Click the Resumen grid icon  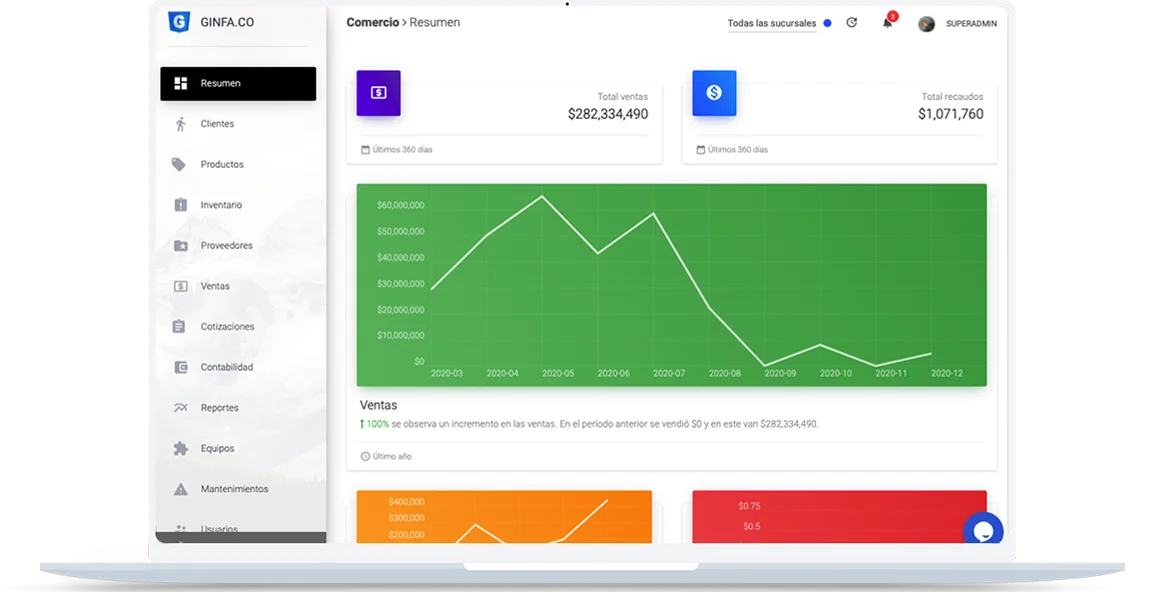[x=181, y=84]
